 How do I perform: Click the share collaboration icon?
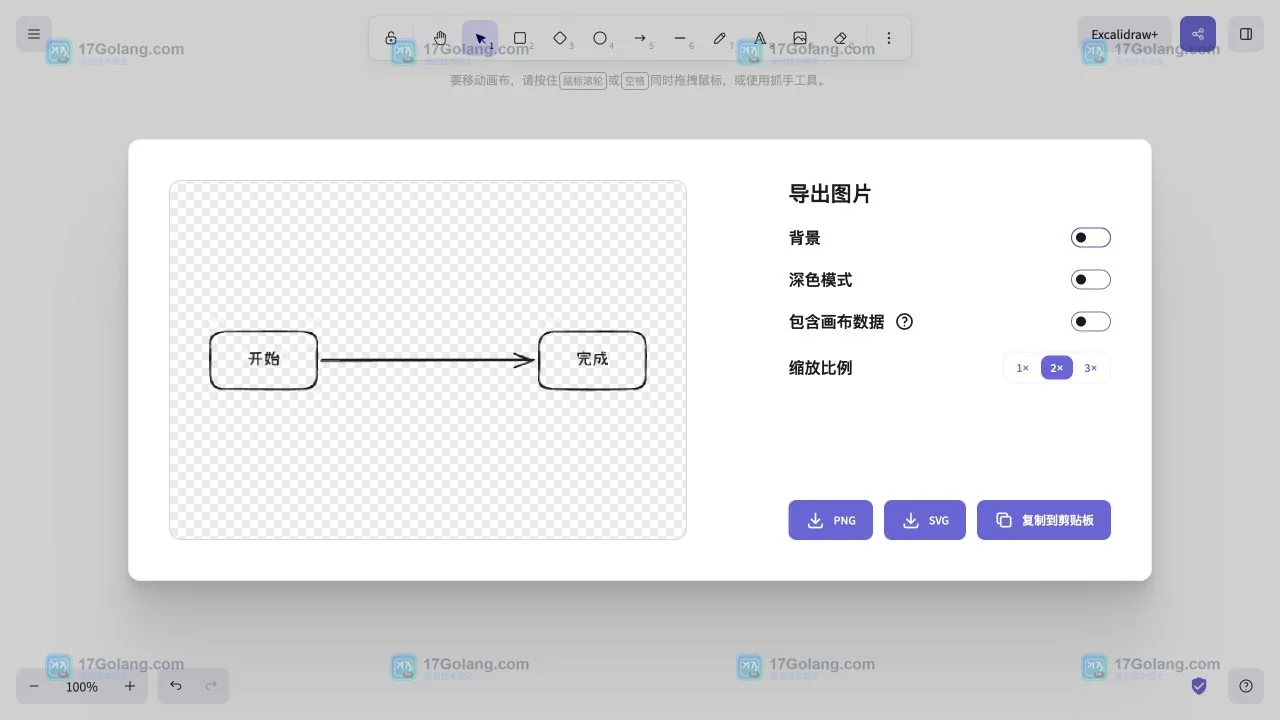[1198, 34]
